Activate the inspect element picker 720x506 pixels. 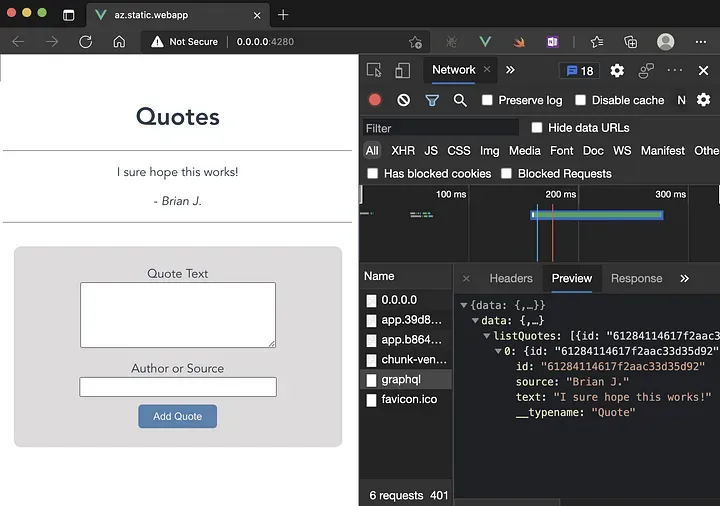[374, 70]
